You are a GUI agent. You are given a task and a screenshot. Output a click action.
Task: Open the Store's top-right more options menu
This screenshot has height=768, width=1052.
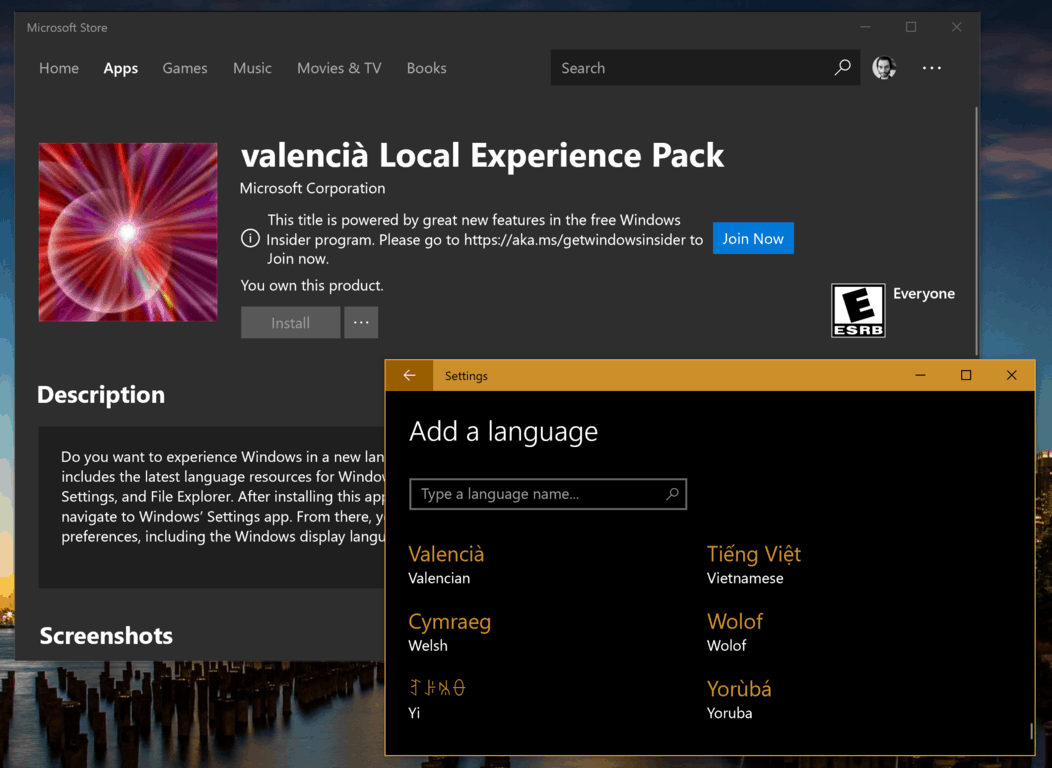pos(931,68)
